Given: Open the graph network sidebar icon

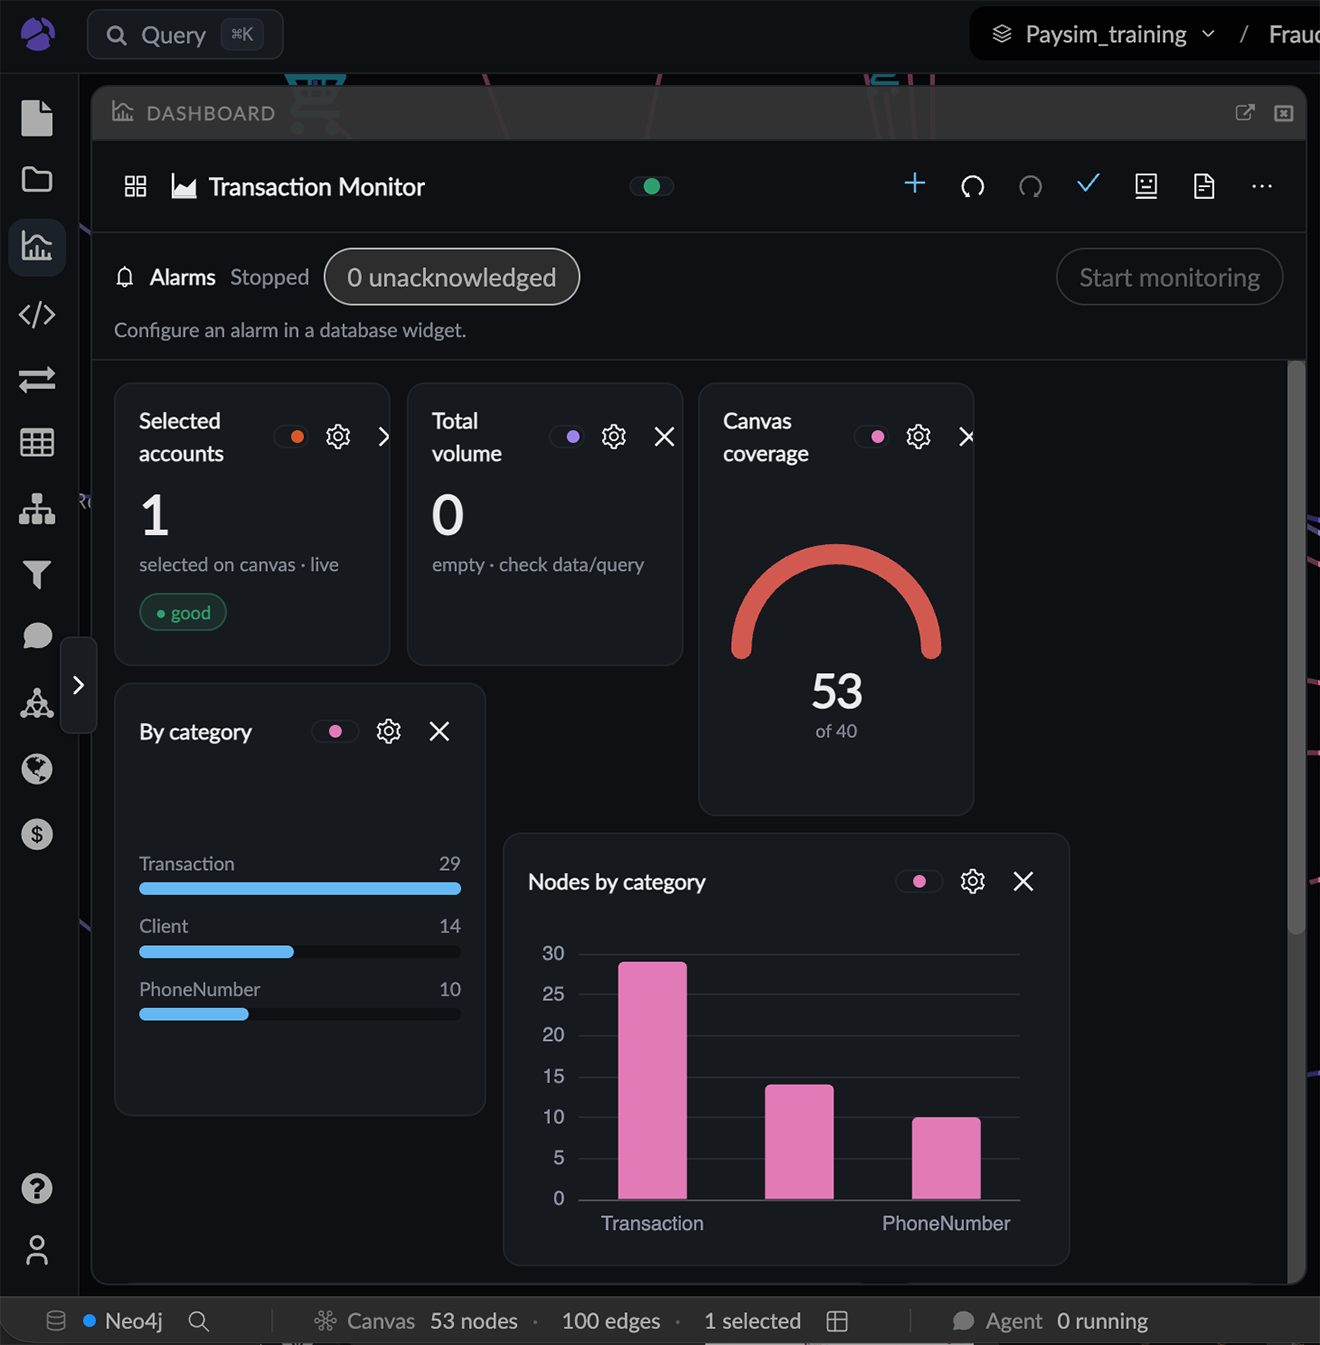Looking at the screenshot, I should click(x=37, y=703).
